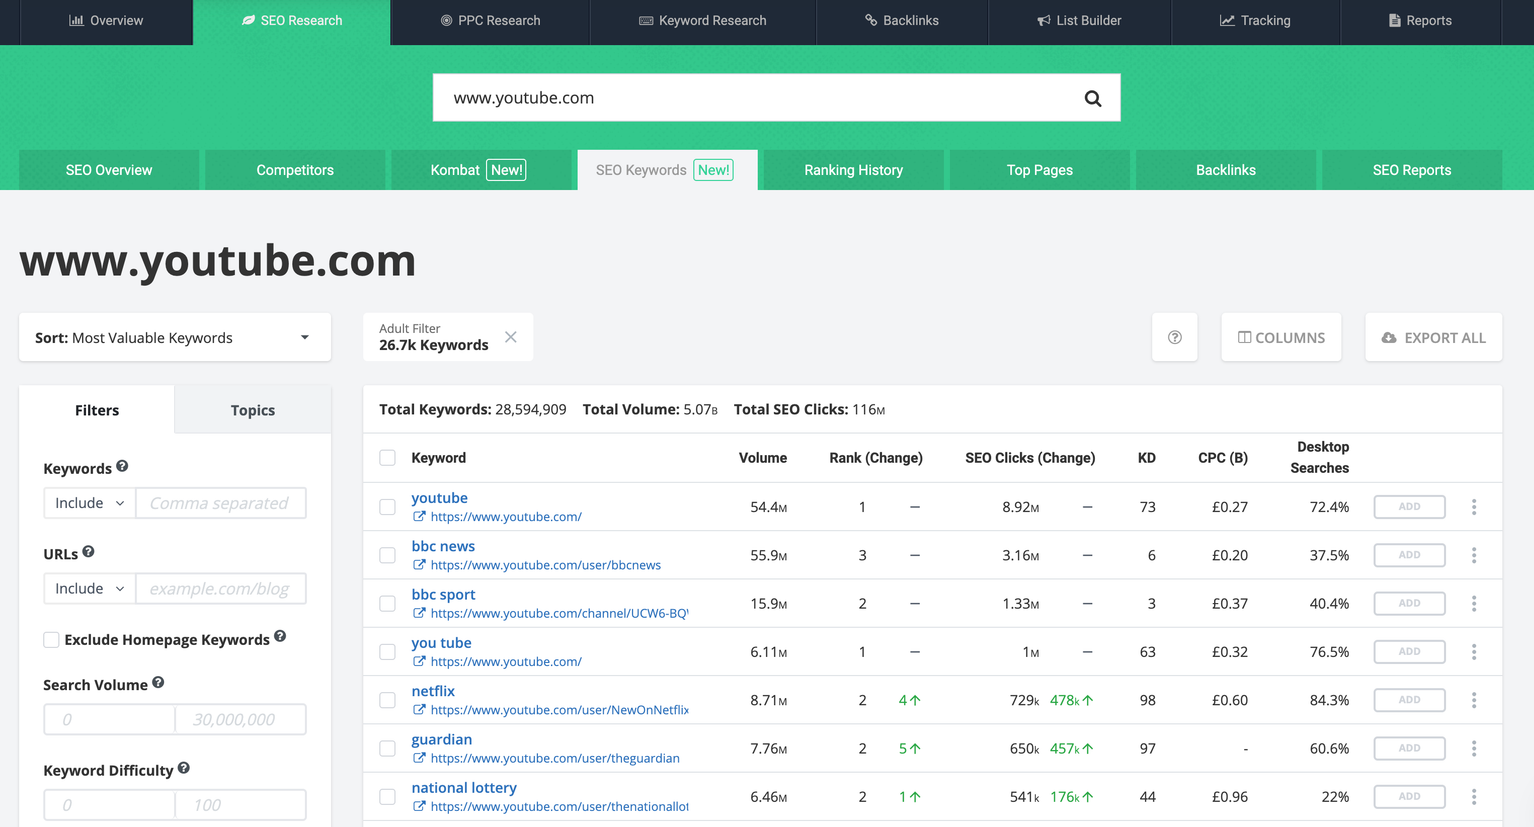Screen dimensions: 1534x827
Task: Open the help question-mark button beside Columns
Action: [1174, 338]
